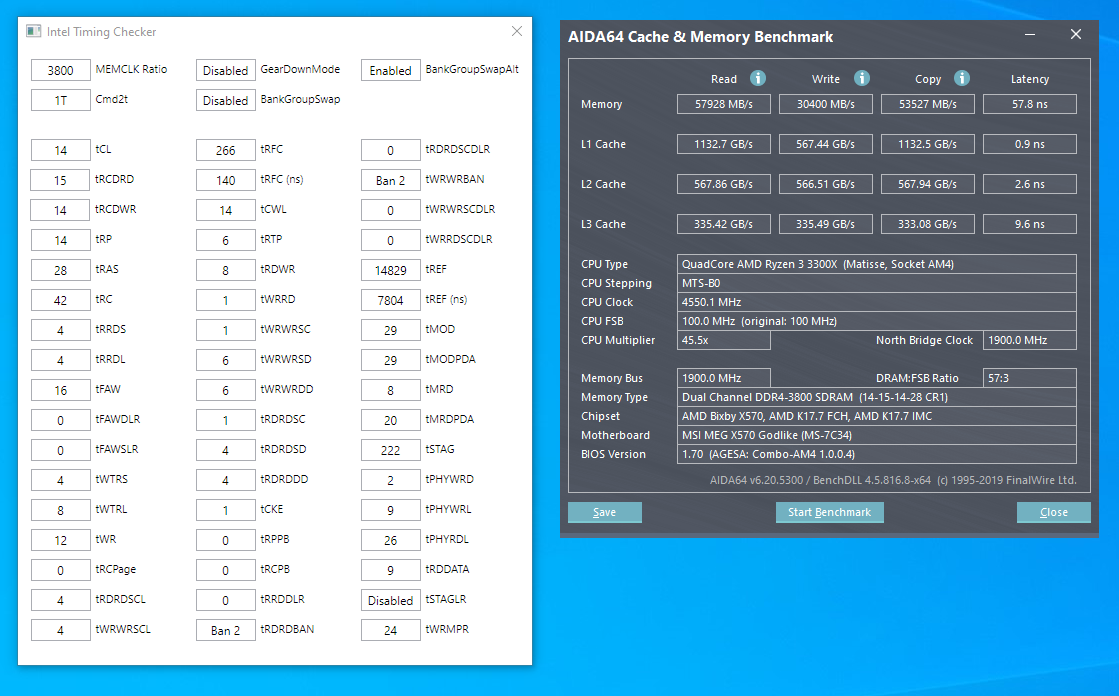Click the L2 Cache Write 566.51 GB/s field

coord(826,184)
